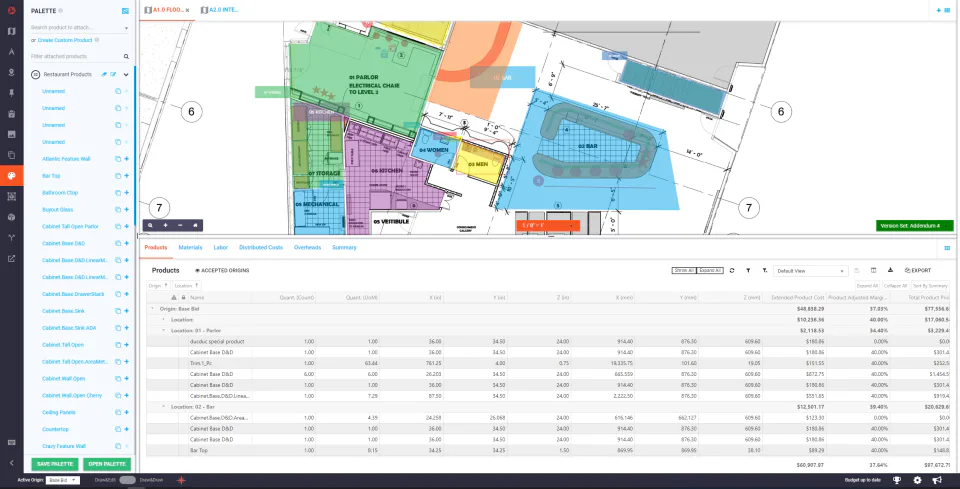
Task: Zoom in with the plus plan control
Action: coord(165,225)
